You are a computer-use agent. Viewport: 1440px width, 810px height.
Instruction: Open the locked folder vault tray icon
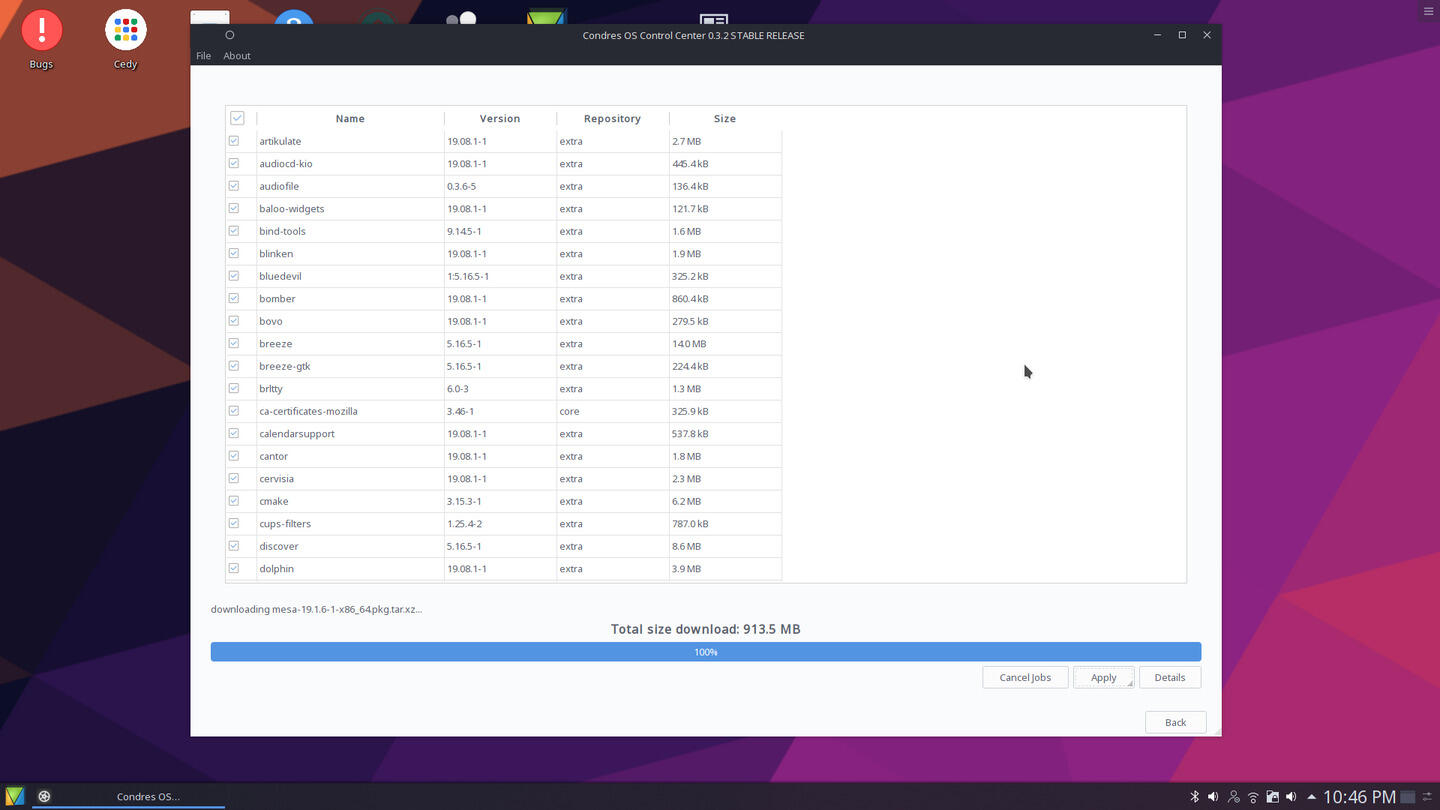point(1272,797)
